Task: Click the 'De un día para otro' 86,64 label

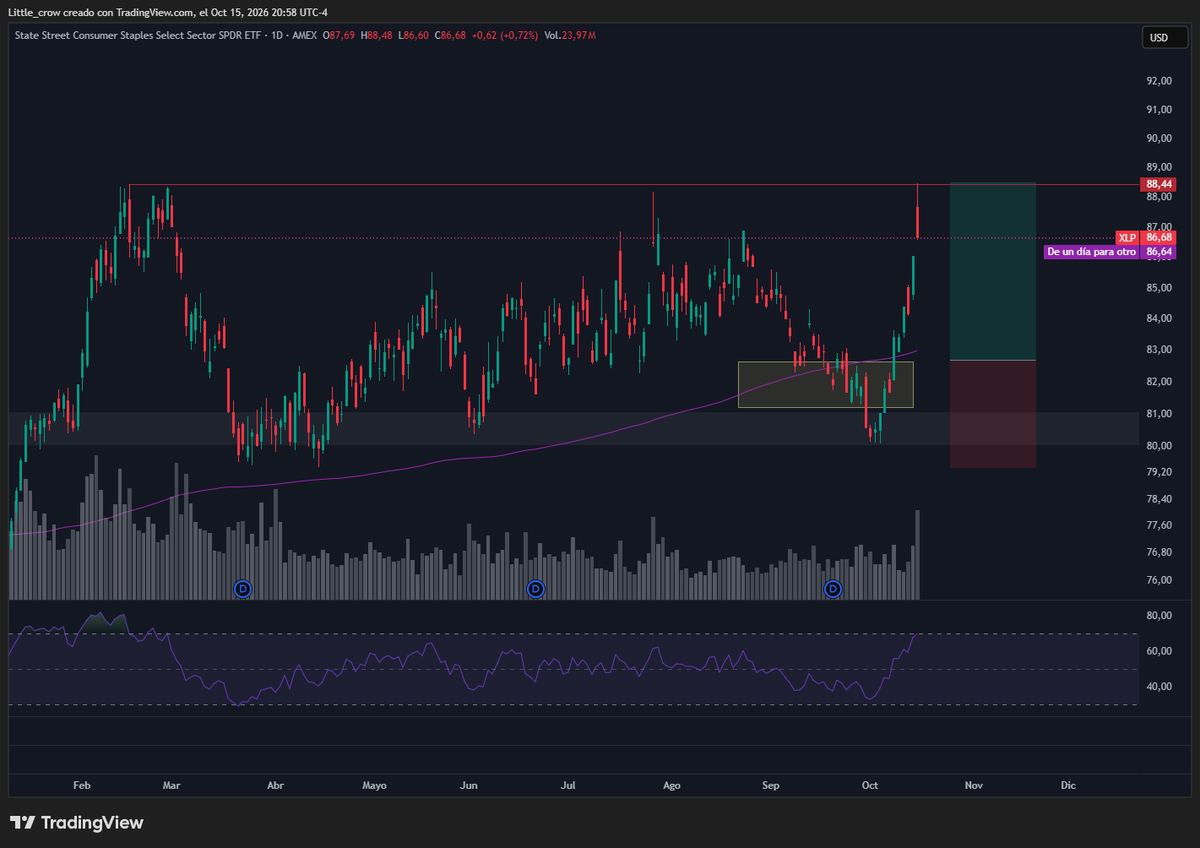Action: pos(1109,252)
